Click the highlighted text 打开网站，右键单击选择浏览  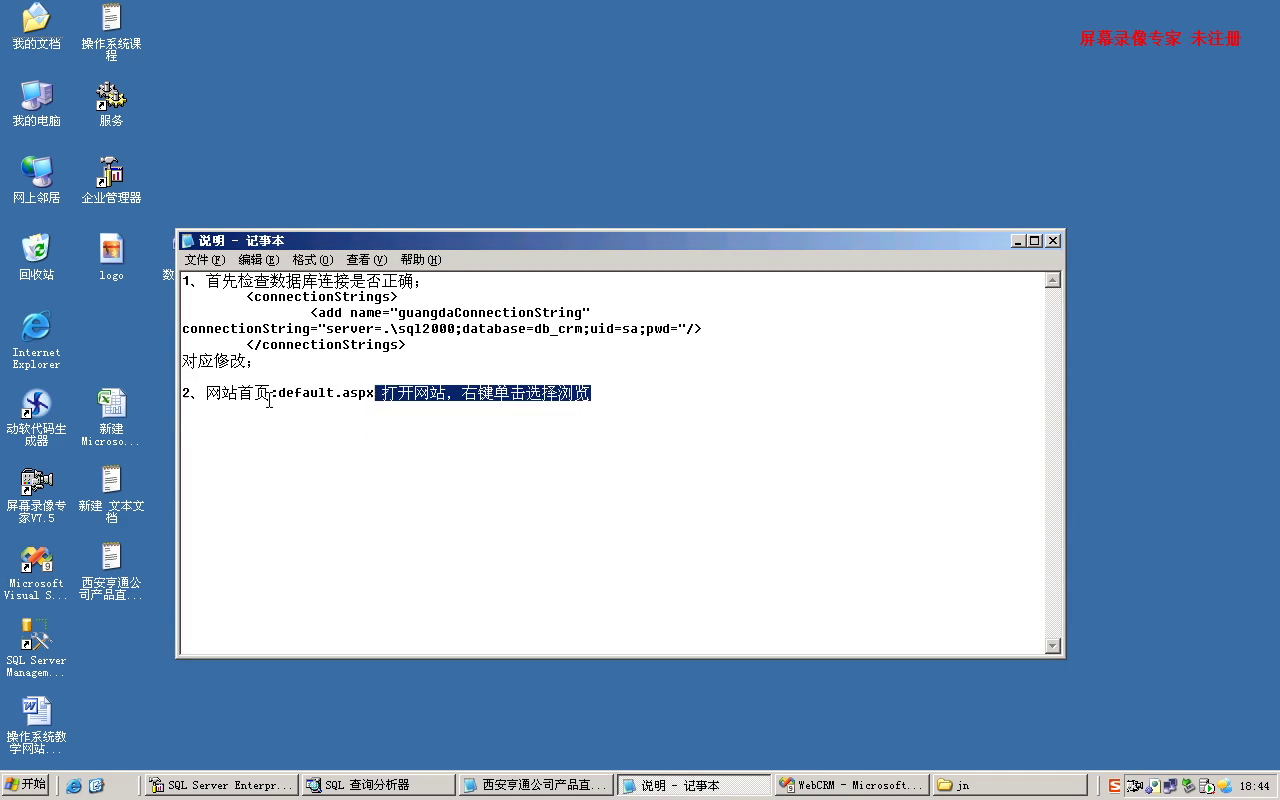pos(483,393)
